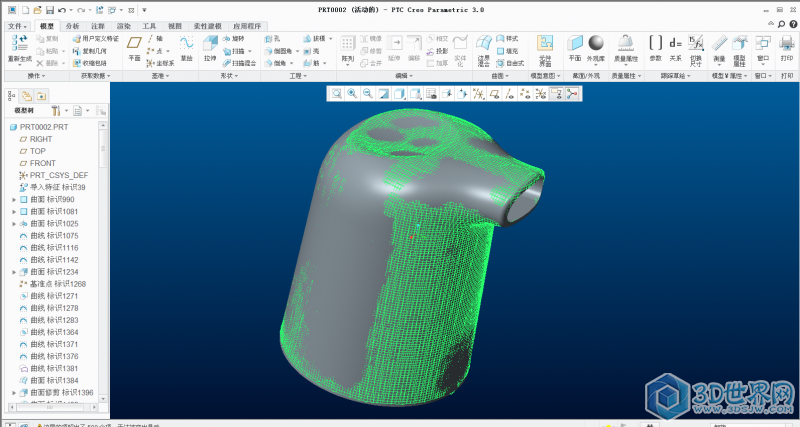This screenshot has height=427, width=800.
Task: Toggle axis display in graphics toolbar
Action: pyautogui.click(x=509, y=93)
